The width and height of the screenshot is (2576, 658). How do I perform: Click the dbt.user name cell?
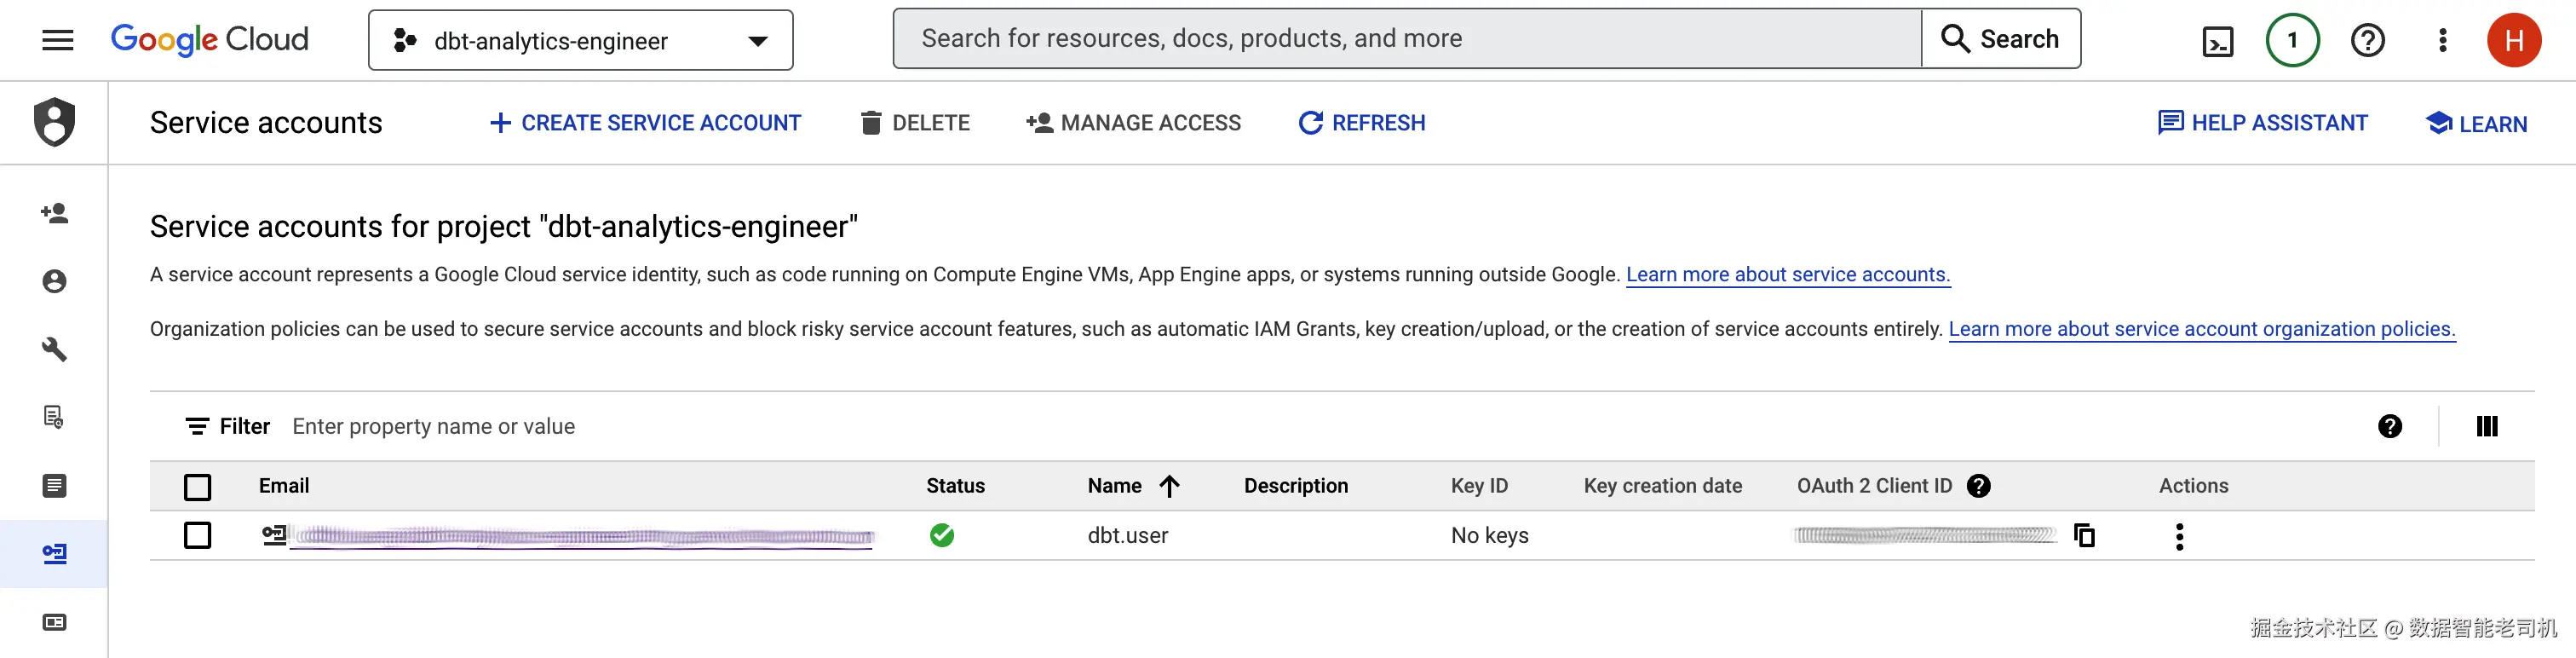click(1128, 536)
